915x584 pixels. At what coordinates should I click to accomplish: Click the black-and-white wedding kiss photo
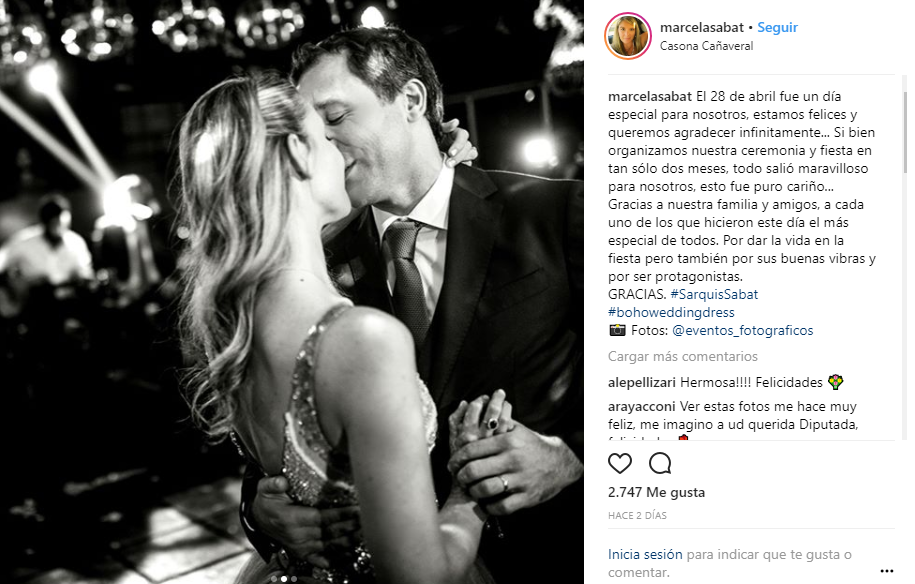click(292, 292)
